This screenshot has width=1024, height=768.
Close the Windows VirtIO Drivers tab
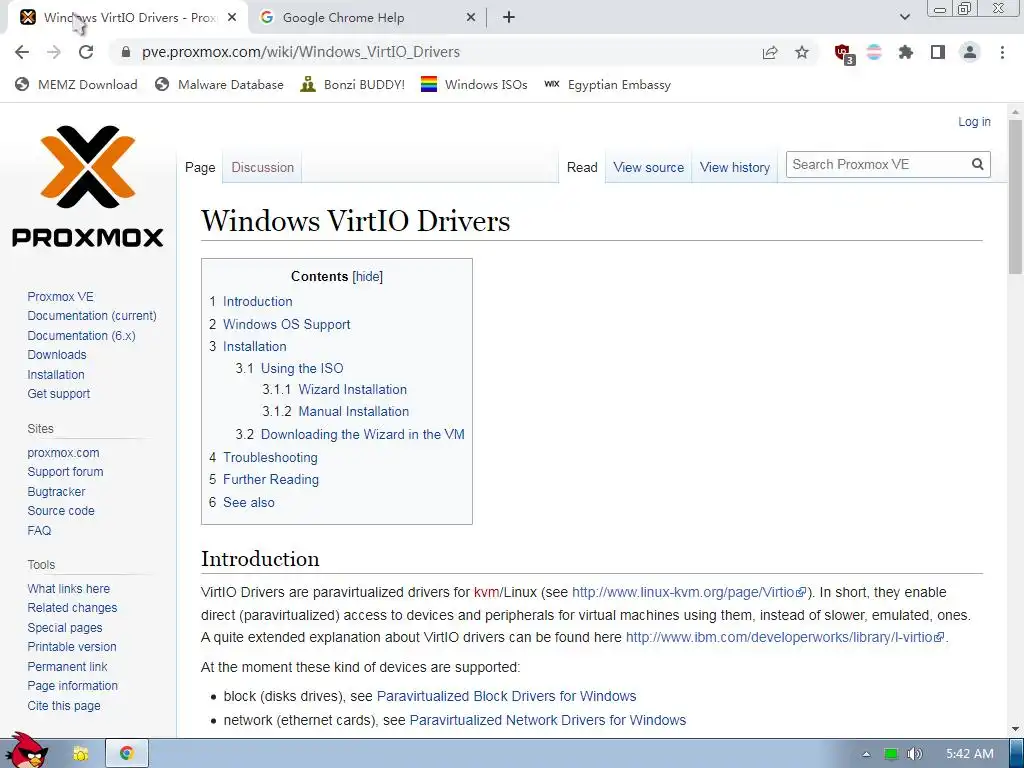pos(232,18)
